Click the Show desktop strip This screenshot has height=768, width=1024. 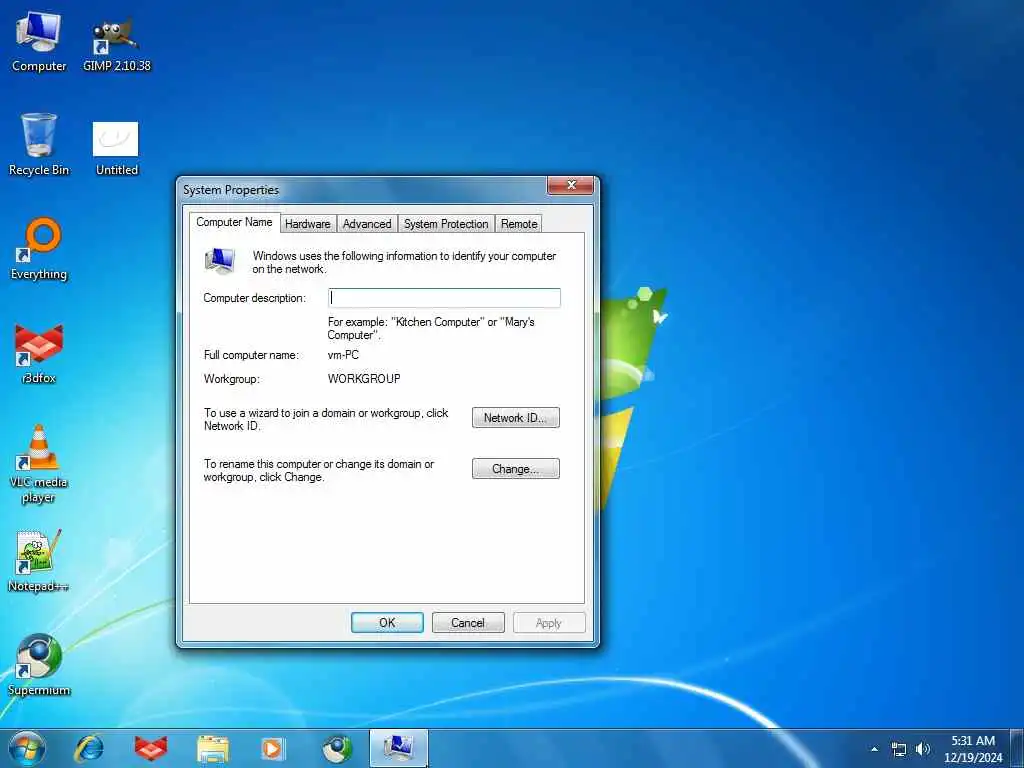coord(1017,748)
